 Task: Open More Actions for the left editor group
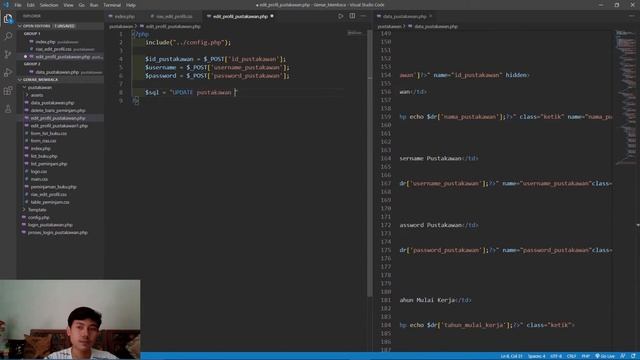pos(363,16)
